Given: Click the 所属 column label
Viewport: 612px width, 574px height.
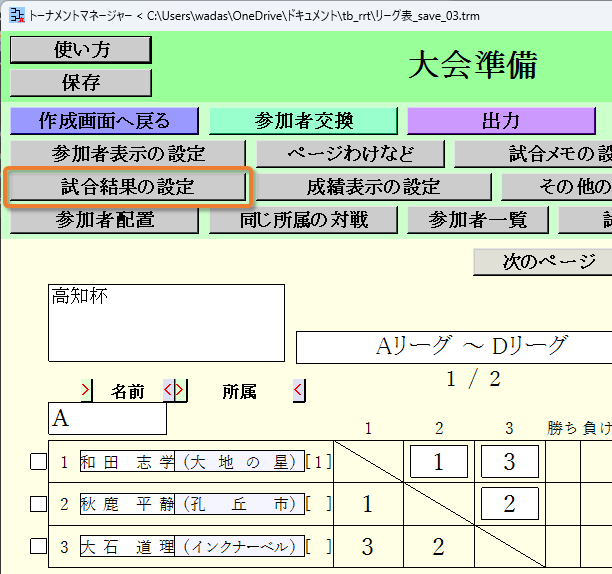Looking at the screenshot, I should click(239, 391).
